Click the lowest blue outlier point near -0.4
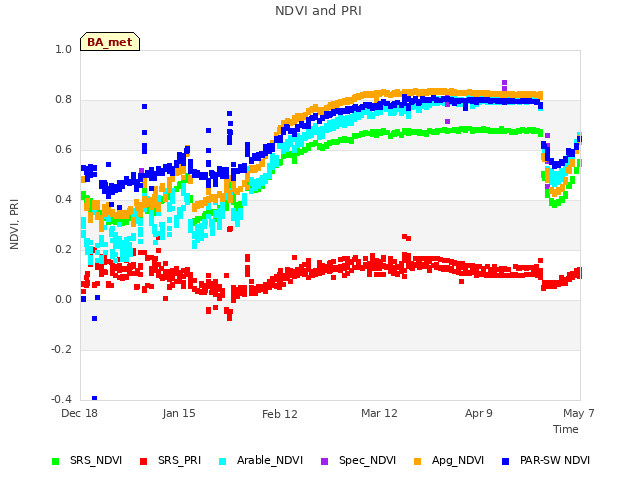 click(94, 398)
